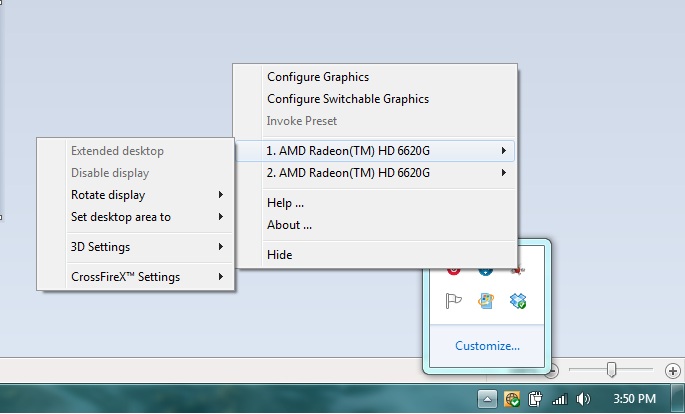Click the disabled Disable display option

click(x=110, y=173)
